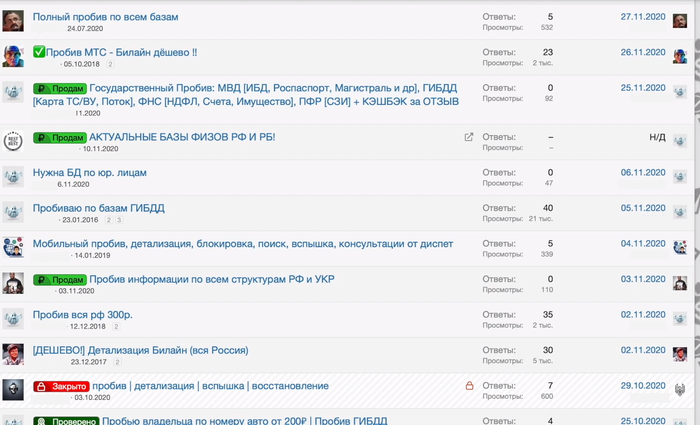This screenshot has width=700, height=425.
Task: Click last poster avatar next to 27.11.2020
Action: 680,21
